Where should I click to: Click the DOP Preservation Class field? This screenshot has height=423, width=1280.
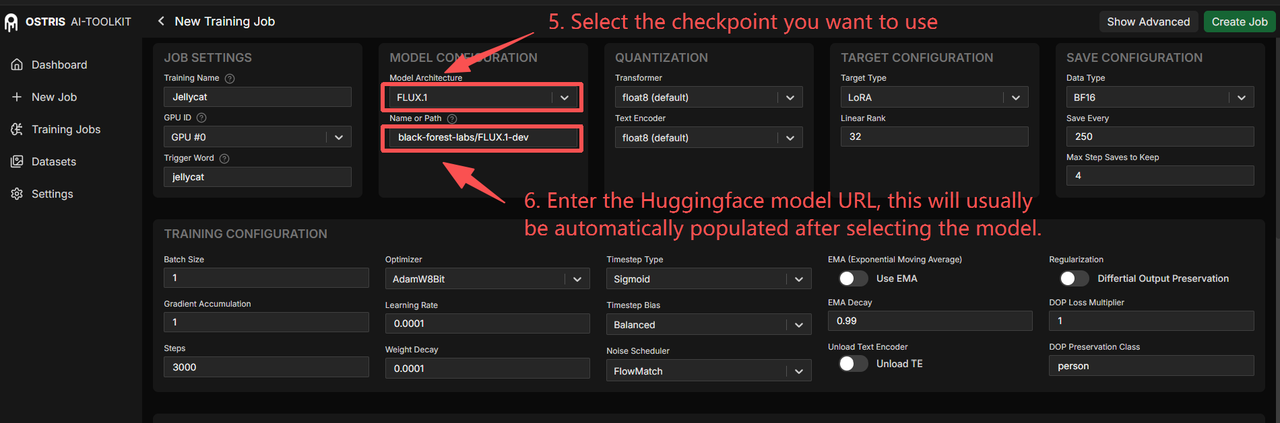(1151, 366)
